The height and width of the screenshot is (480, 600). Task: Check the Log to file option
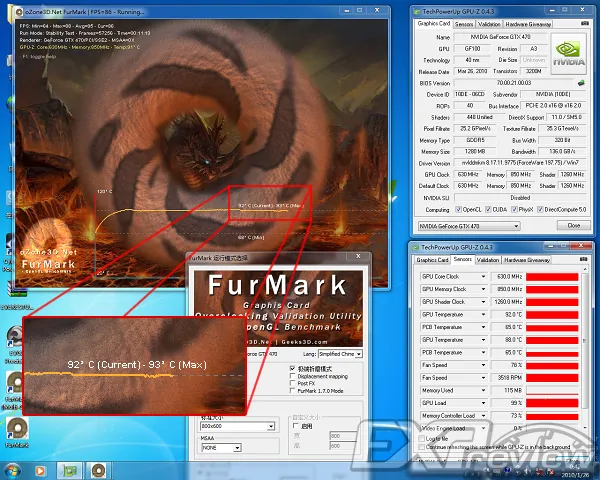click(421, 438)
